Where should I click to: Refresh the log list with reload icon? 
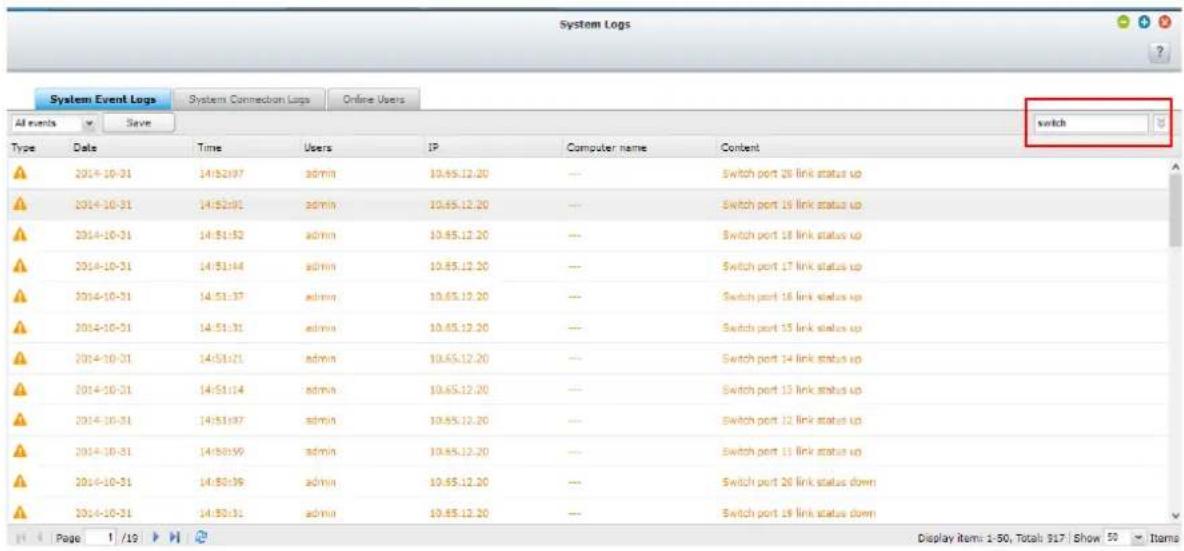tap(199, 539)
